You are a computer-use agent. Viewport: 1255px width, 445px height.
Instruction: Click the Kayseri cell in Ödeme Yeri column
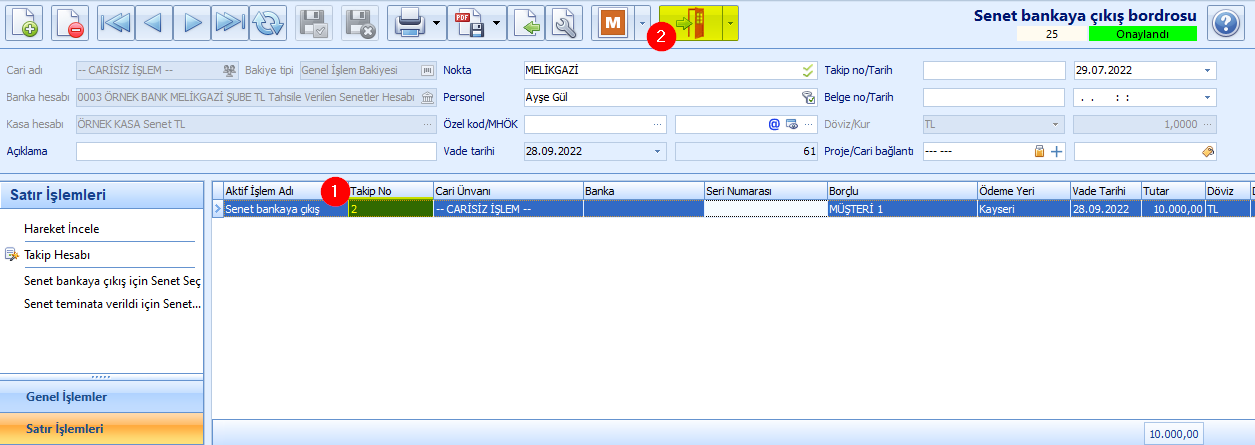pyautogui.click(x=1022, y=209)
